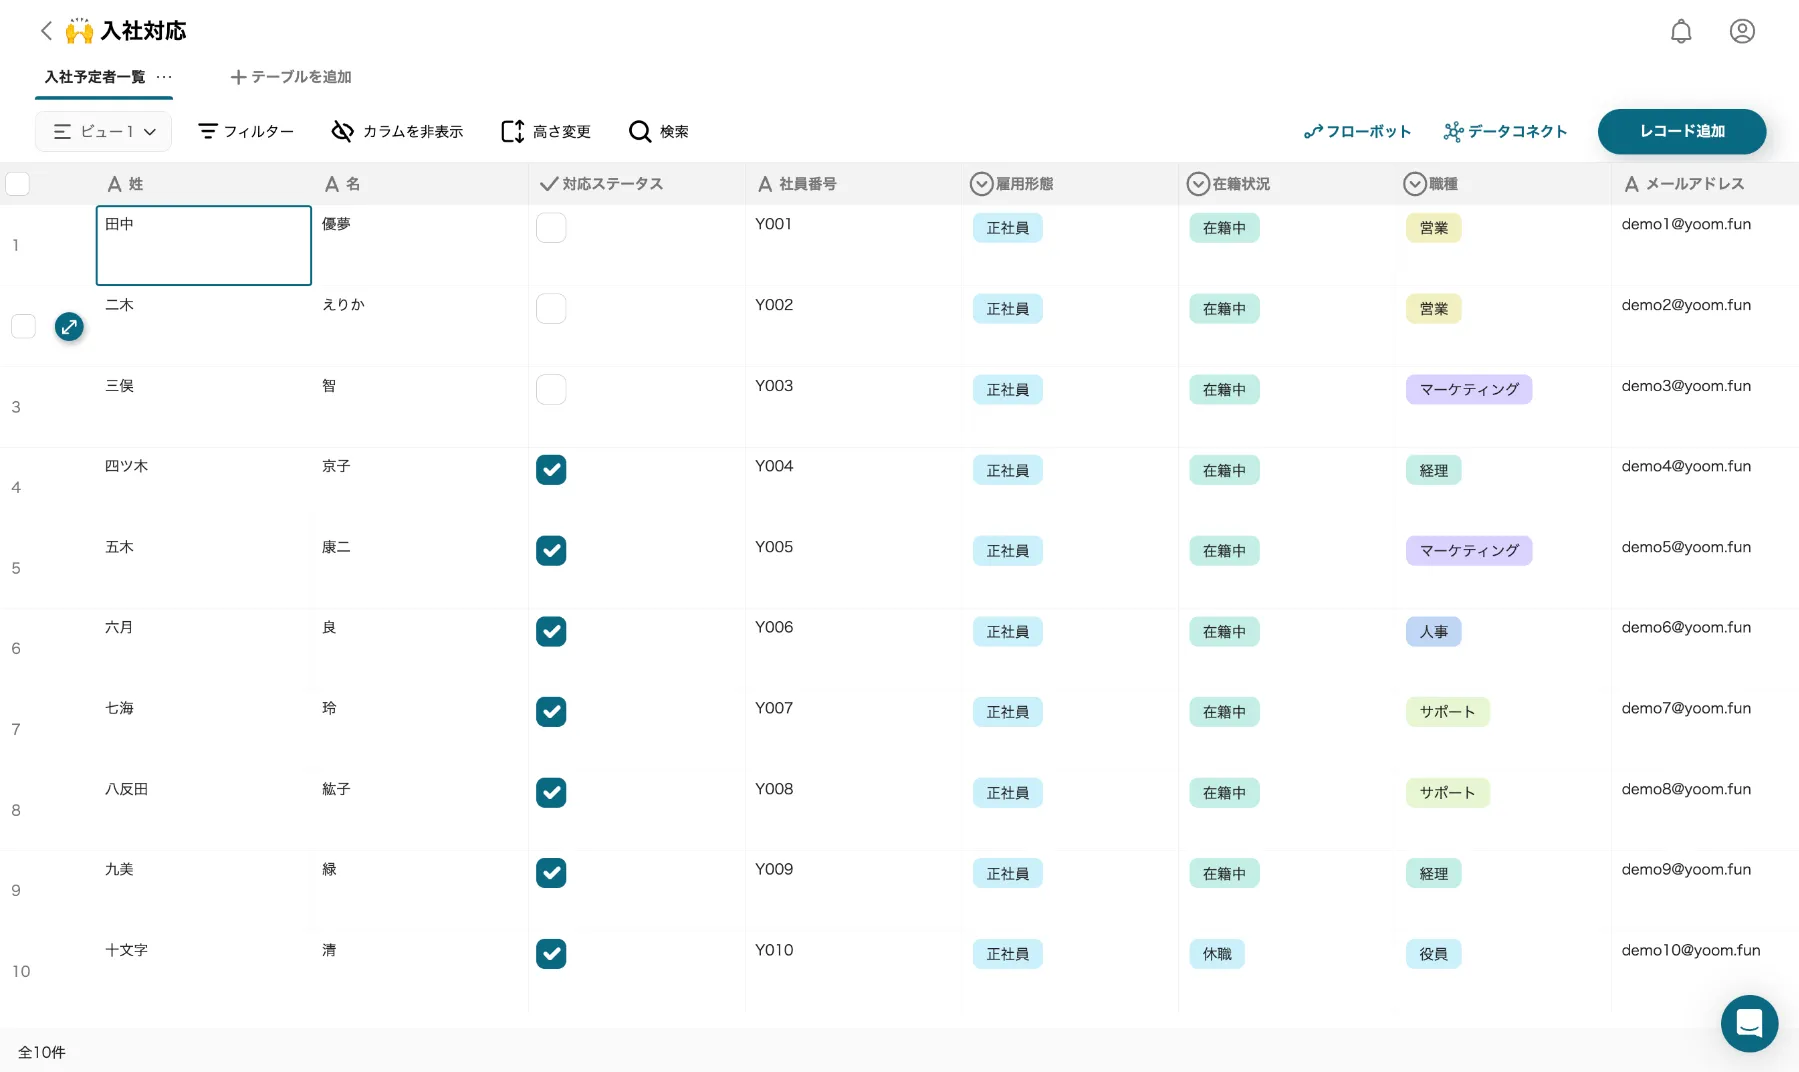This screenshot has height=1072, width=1799.
Task: Expand the row 2 record detail icon
Action: [x=69, y=326]
